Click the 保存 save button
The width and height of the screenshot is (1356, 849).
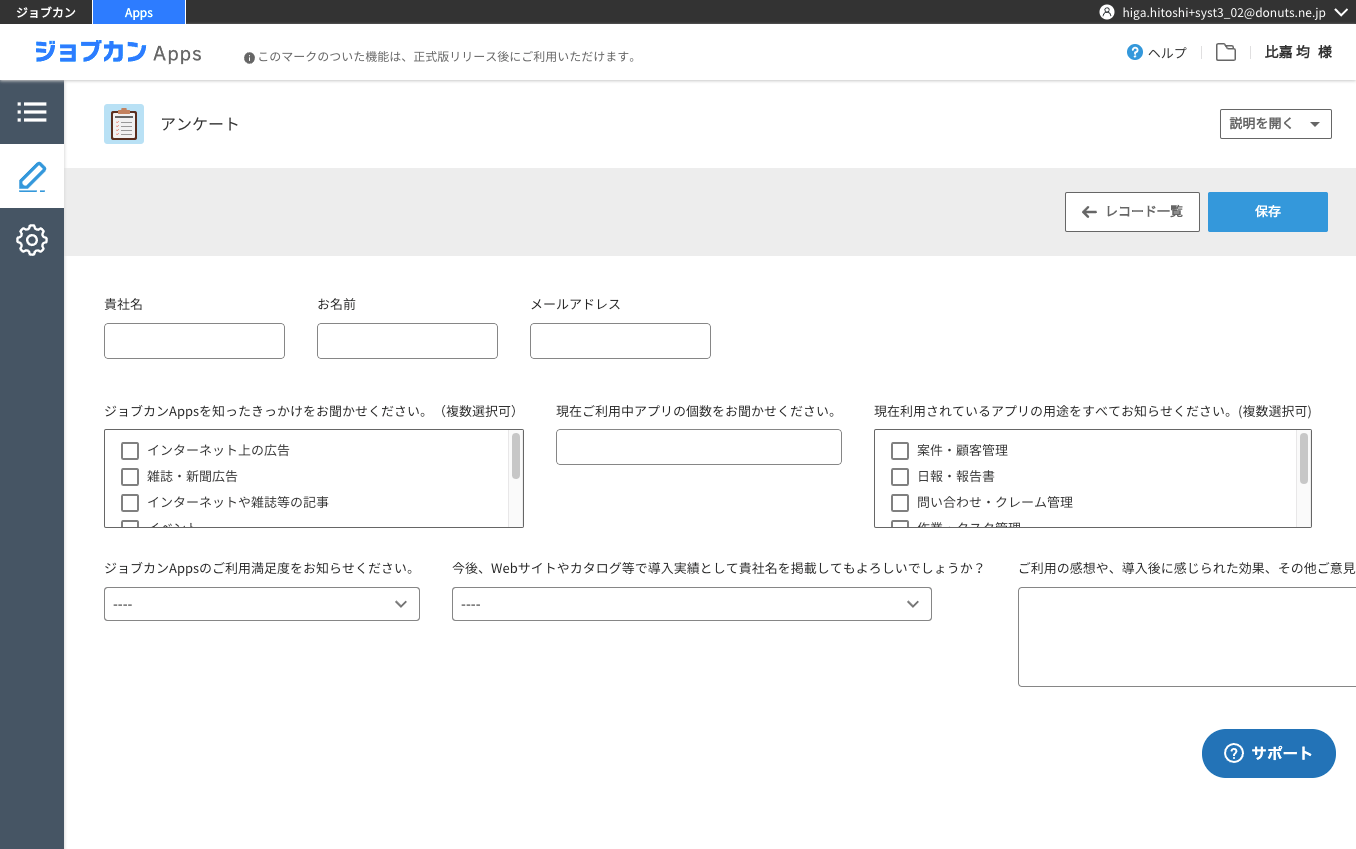click(x=1267, y=212)
